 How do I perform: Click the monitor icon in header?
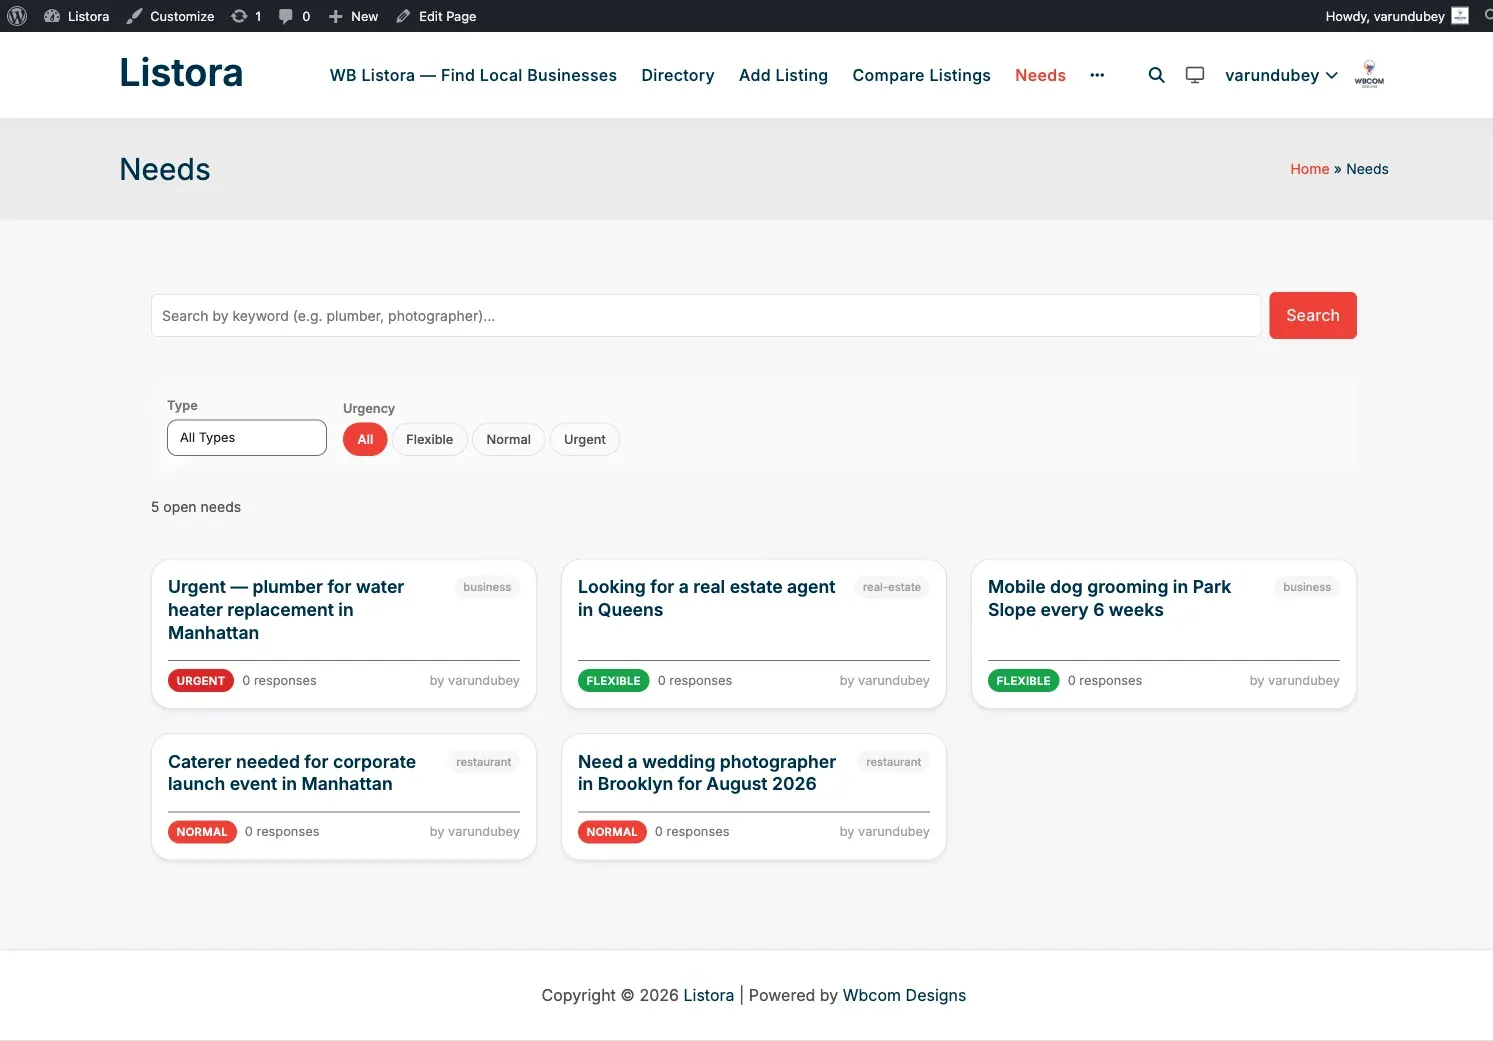[1195, 75]
